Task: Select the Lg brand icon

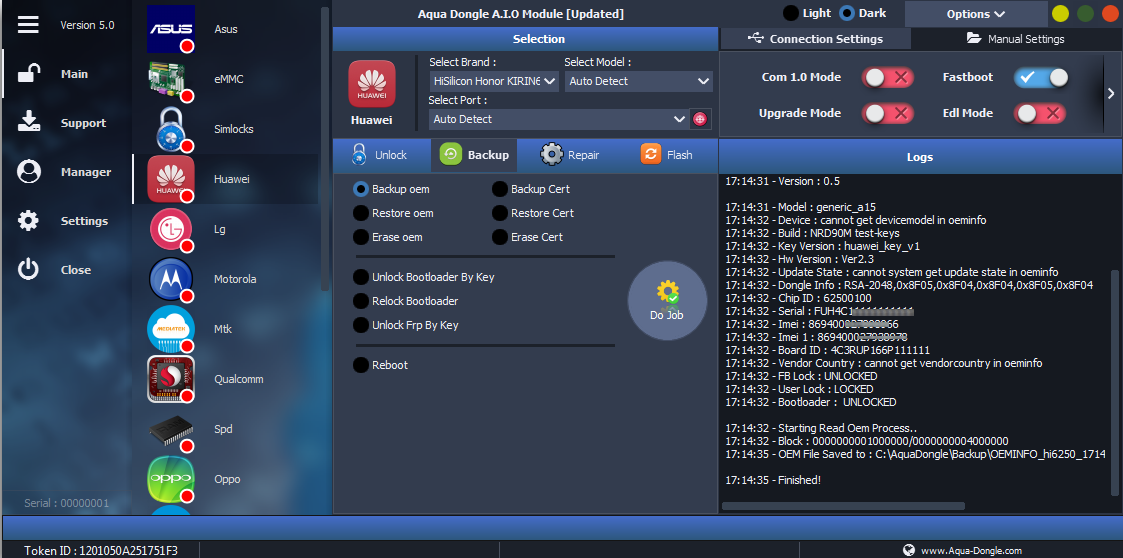Action: pos(171,229)
